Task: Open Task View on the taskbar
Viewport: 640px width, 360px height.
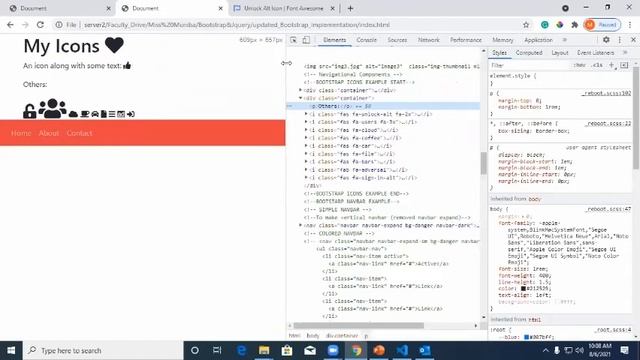Action: pos(217,350)
